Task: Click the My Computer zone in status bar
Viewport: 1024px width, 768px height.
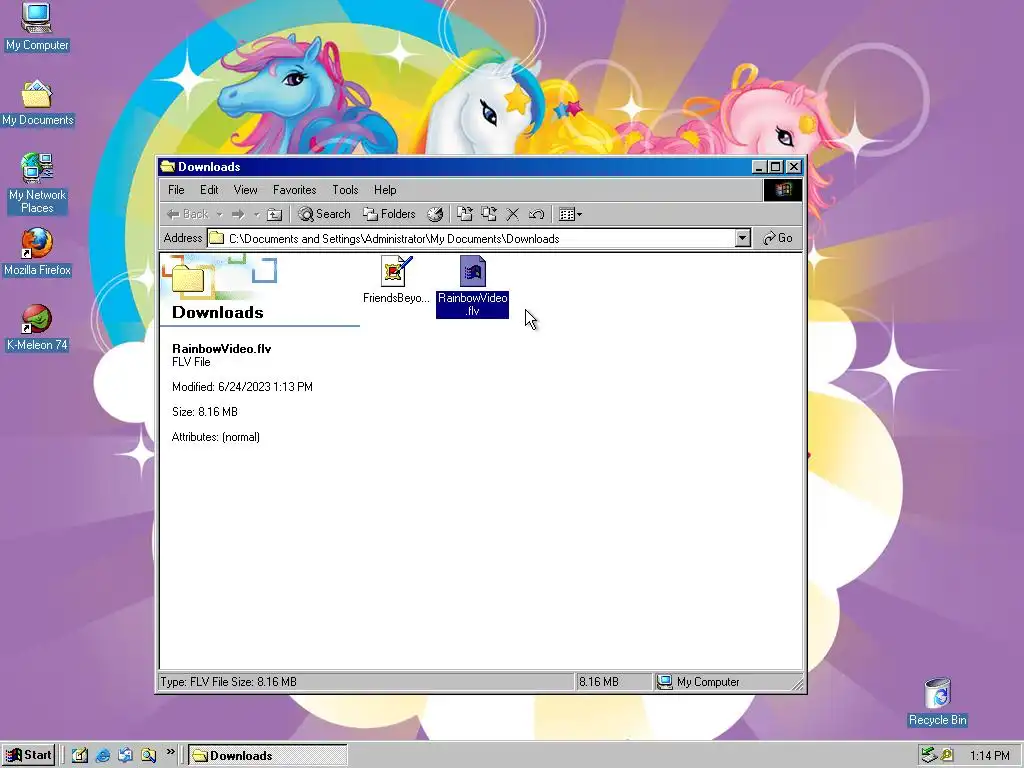Action: (x=722, y=682)
